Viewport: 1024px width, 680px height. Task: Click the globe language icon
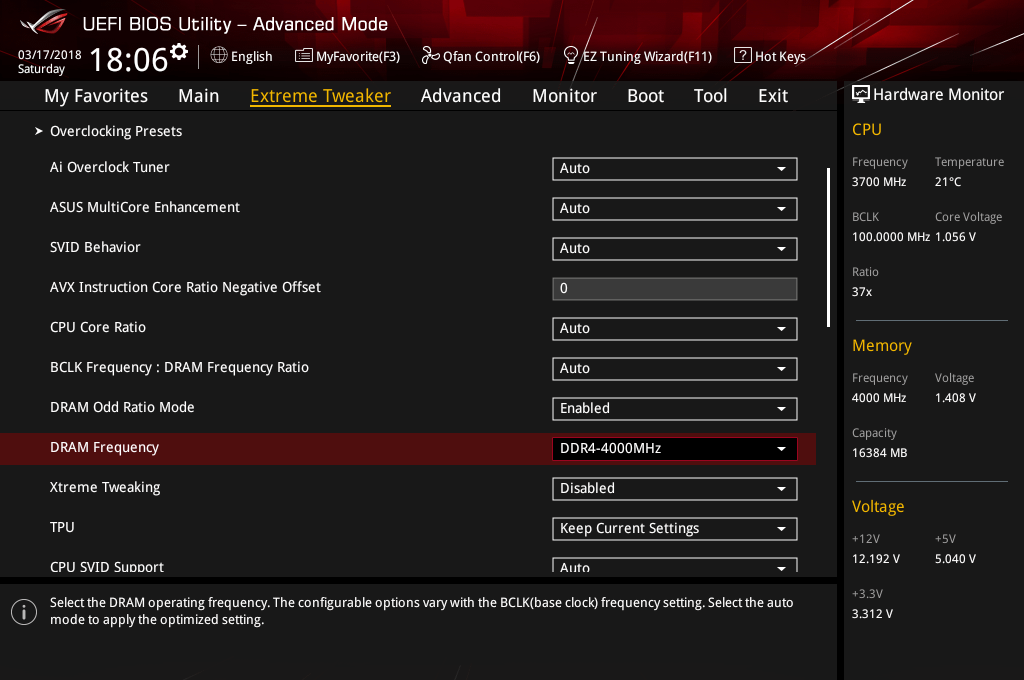click(219, 56)
